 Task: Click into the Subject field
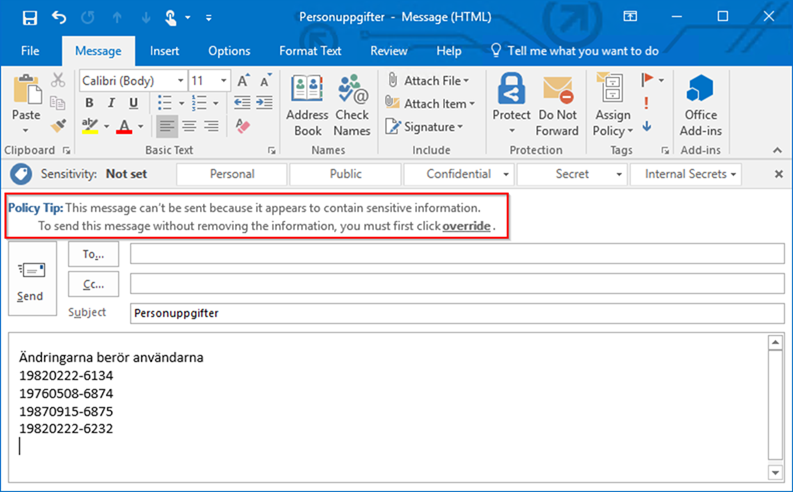pyautogui.click(x=456, y=313)
